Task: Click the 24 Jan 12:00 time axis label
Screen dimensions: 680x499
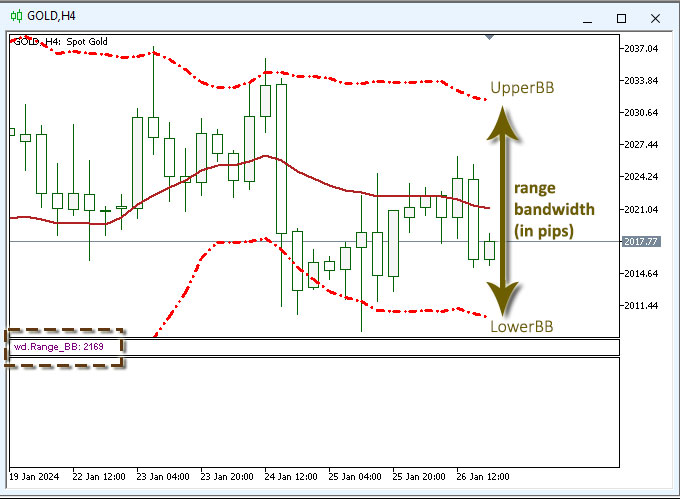Action: coord(291,476)
